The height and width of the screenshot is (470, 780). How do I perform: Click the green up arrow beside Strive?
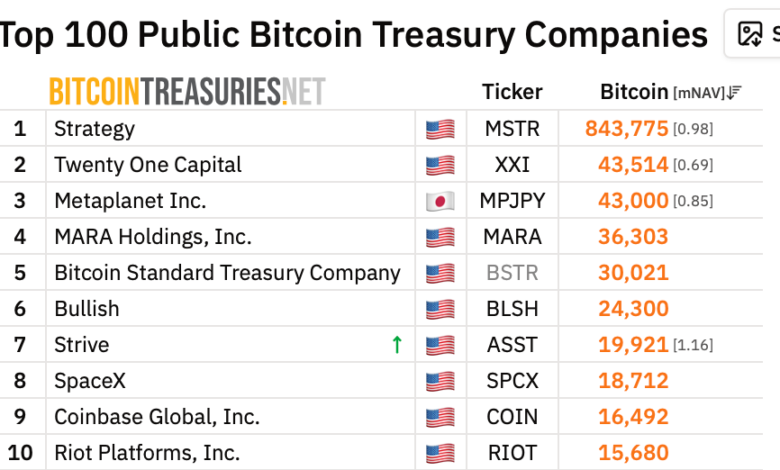click(396, 345)
